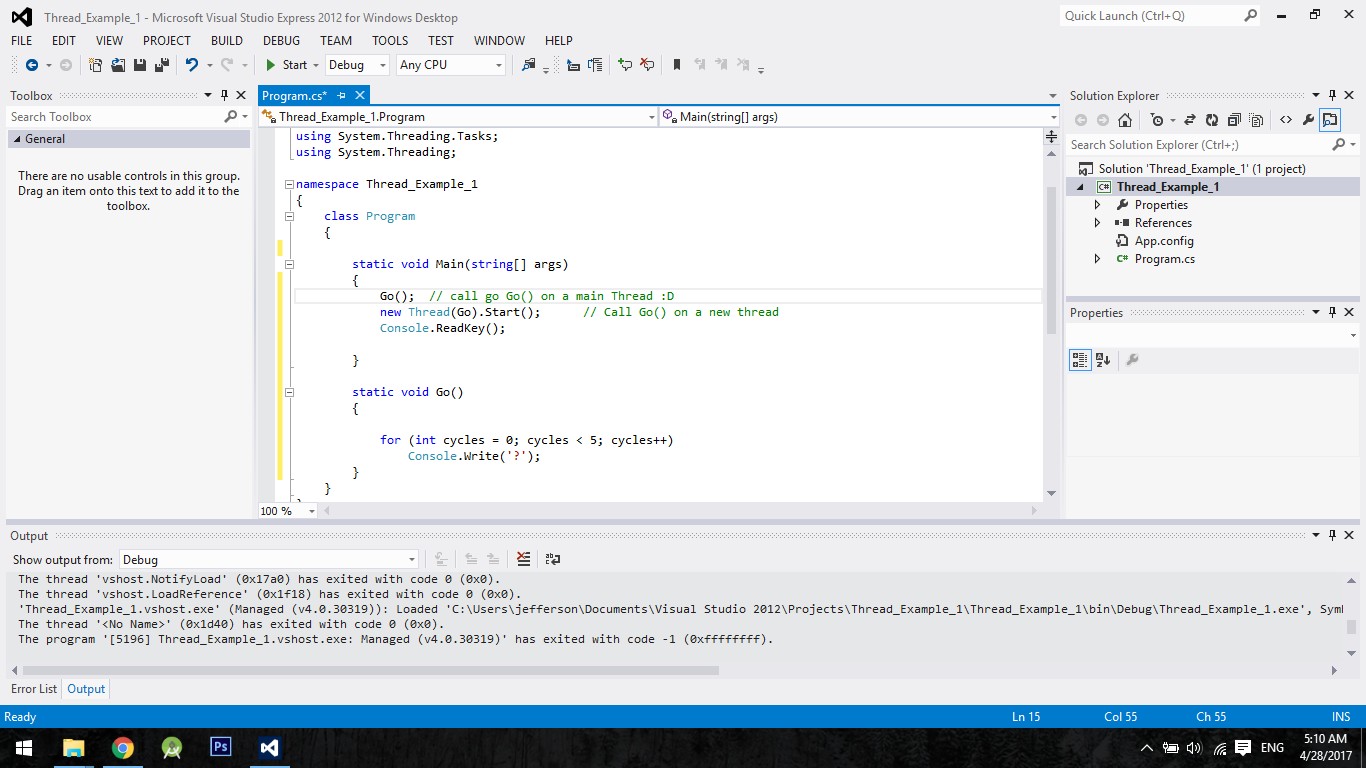Click Show All Files in Solution Explorer

(1256, 120)
